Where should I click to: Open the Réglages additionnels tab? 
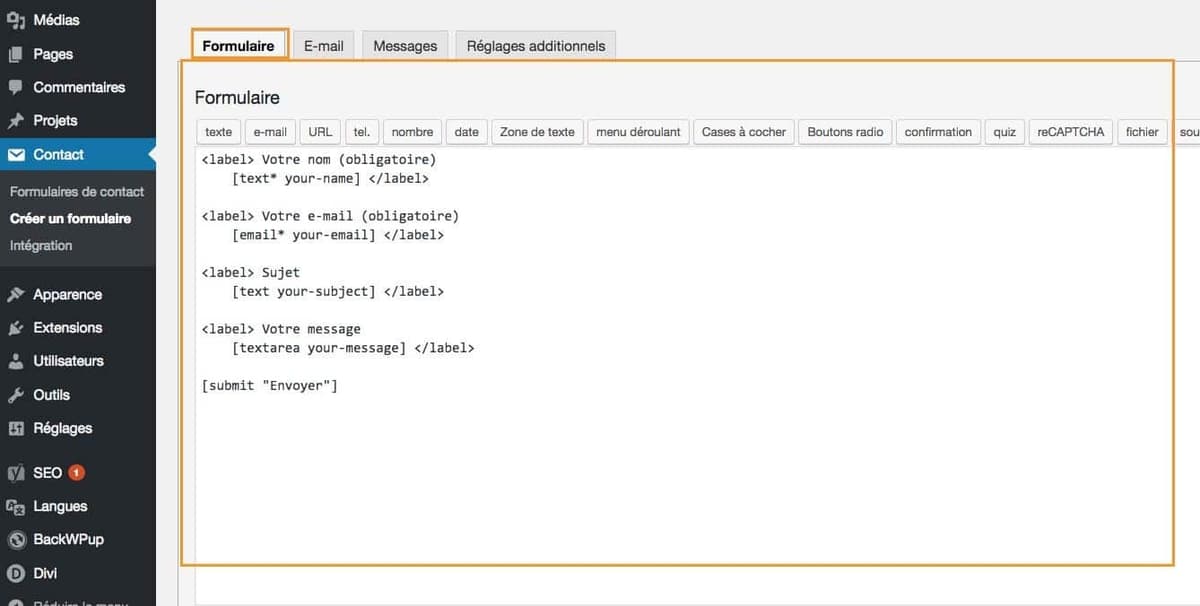pos(535,45)
